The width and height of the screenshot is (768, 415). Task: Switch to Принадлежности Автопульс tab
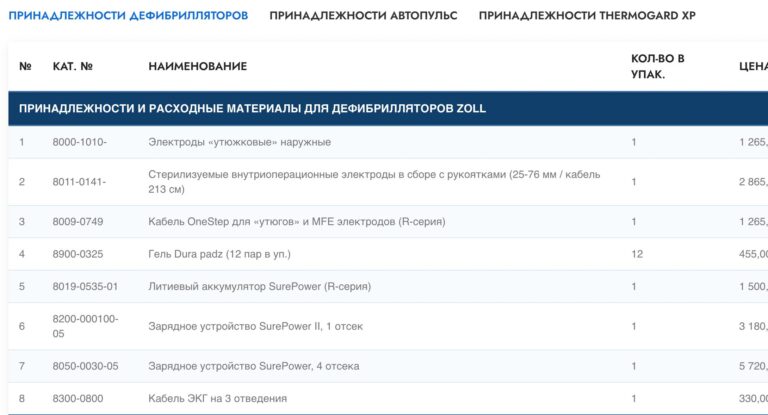click(363, 16)
